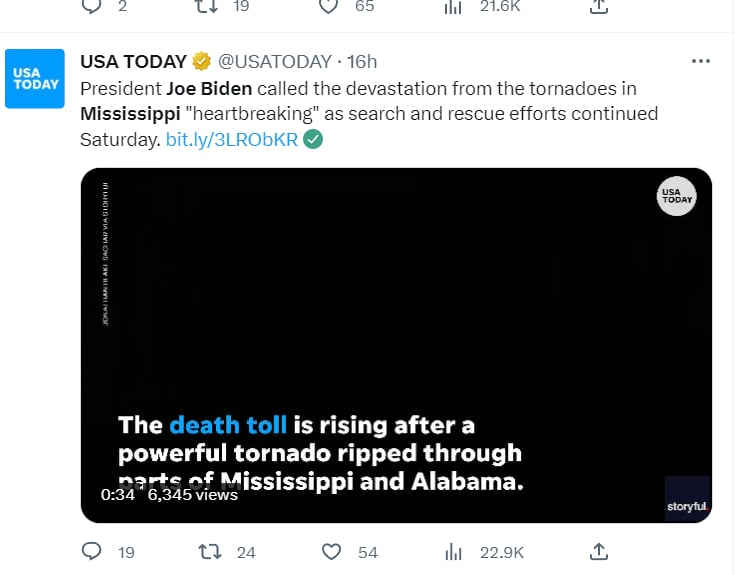Open USA TODAY profile avatar
Viewport: 742px width, 575px height.
35,79
